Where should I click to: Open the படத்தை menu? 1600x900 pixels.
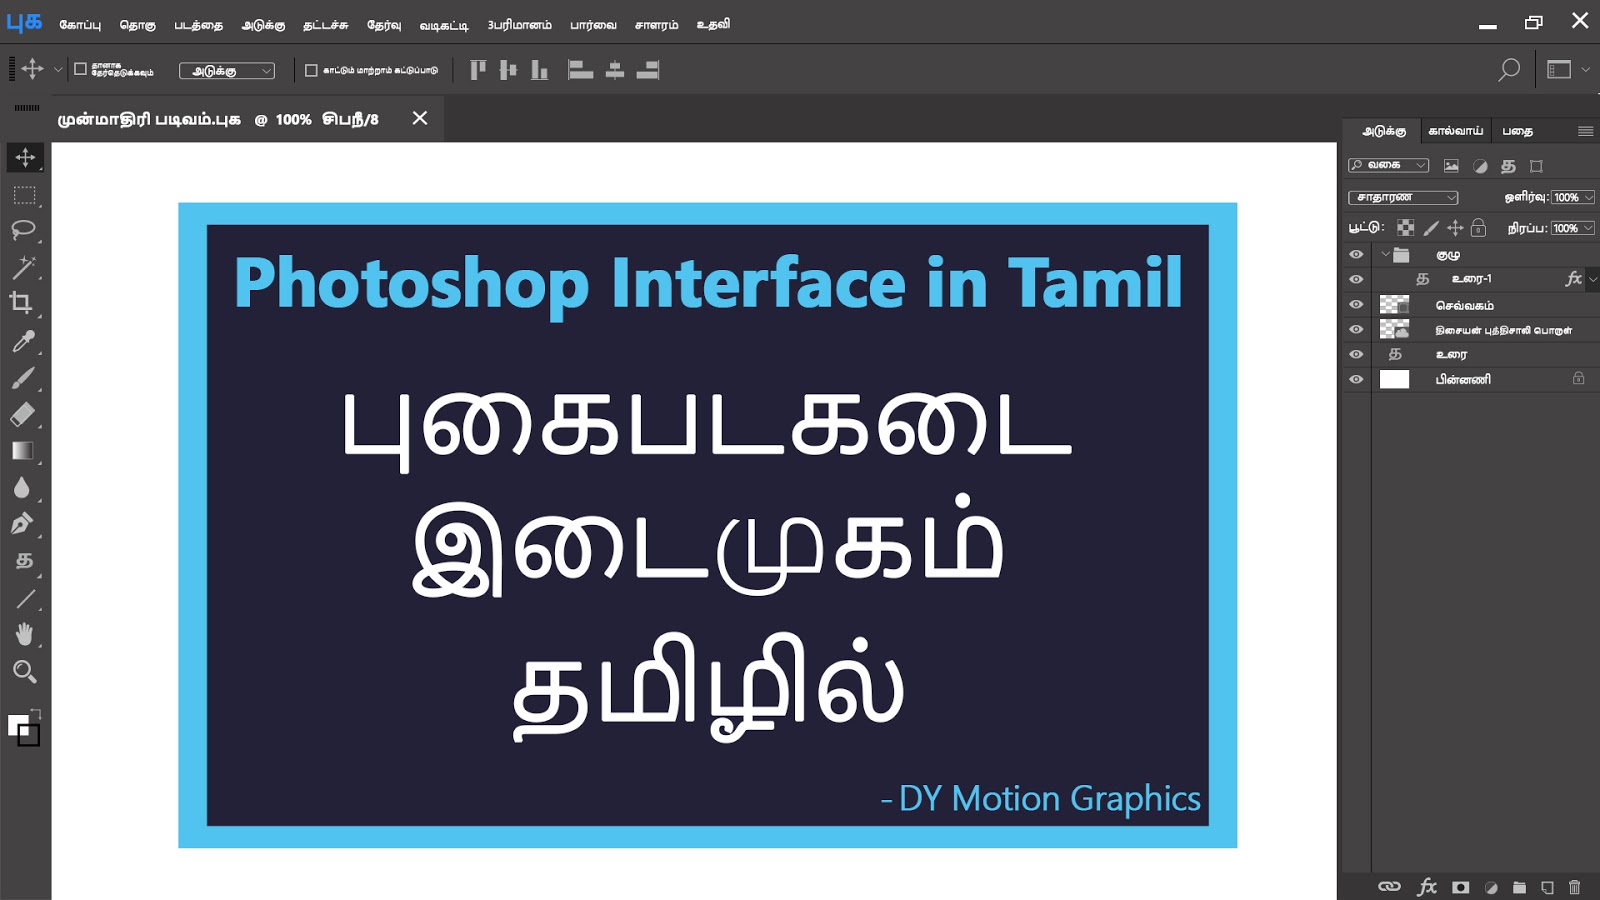(199, 24)
